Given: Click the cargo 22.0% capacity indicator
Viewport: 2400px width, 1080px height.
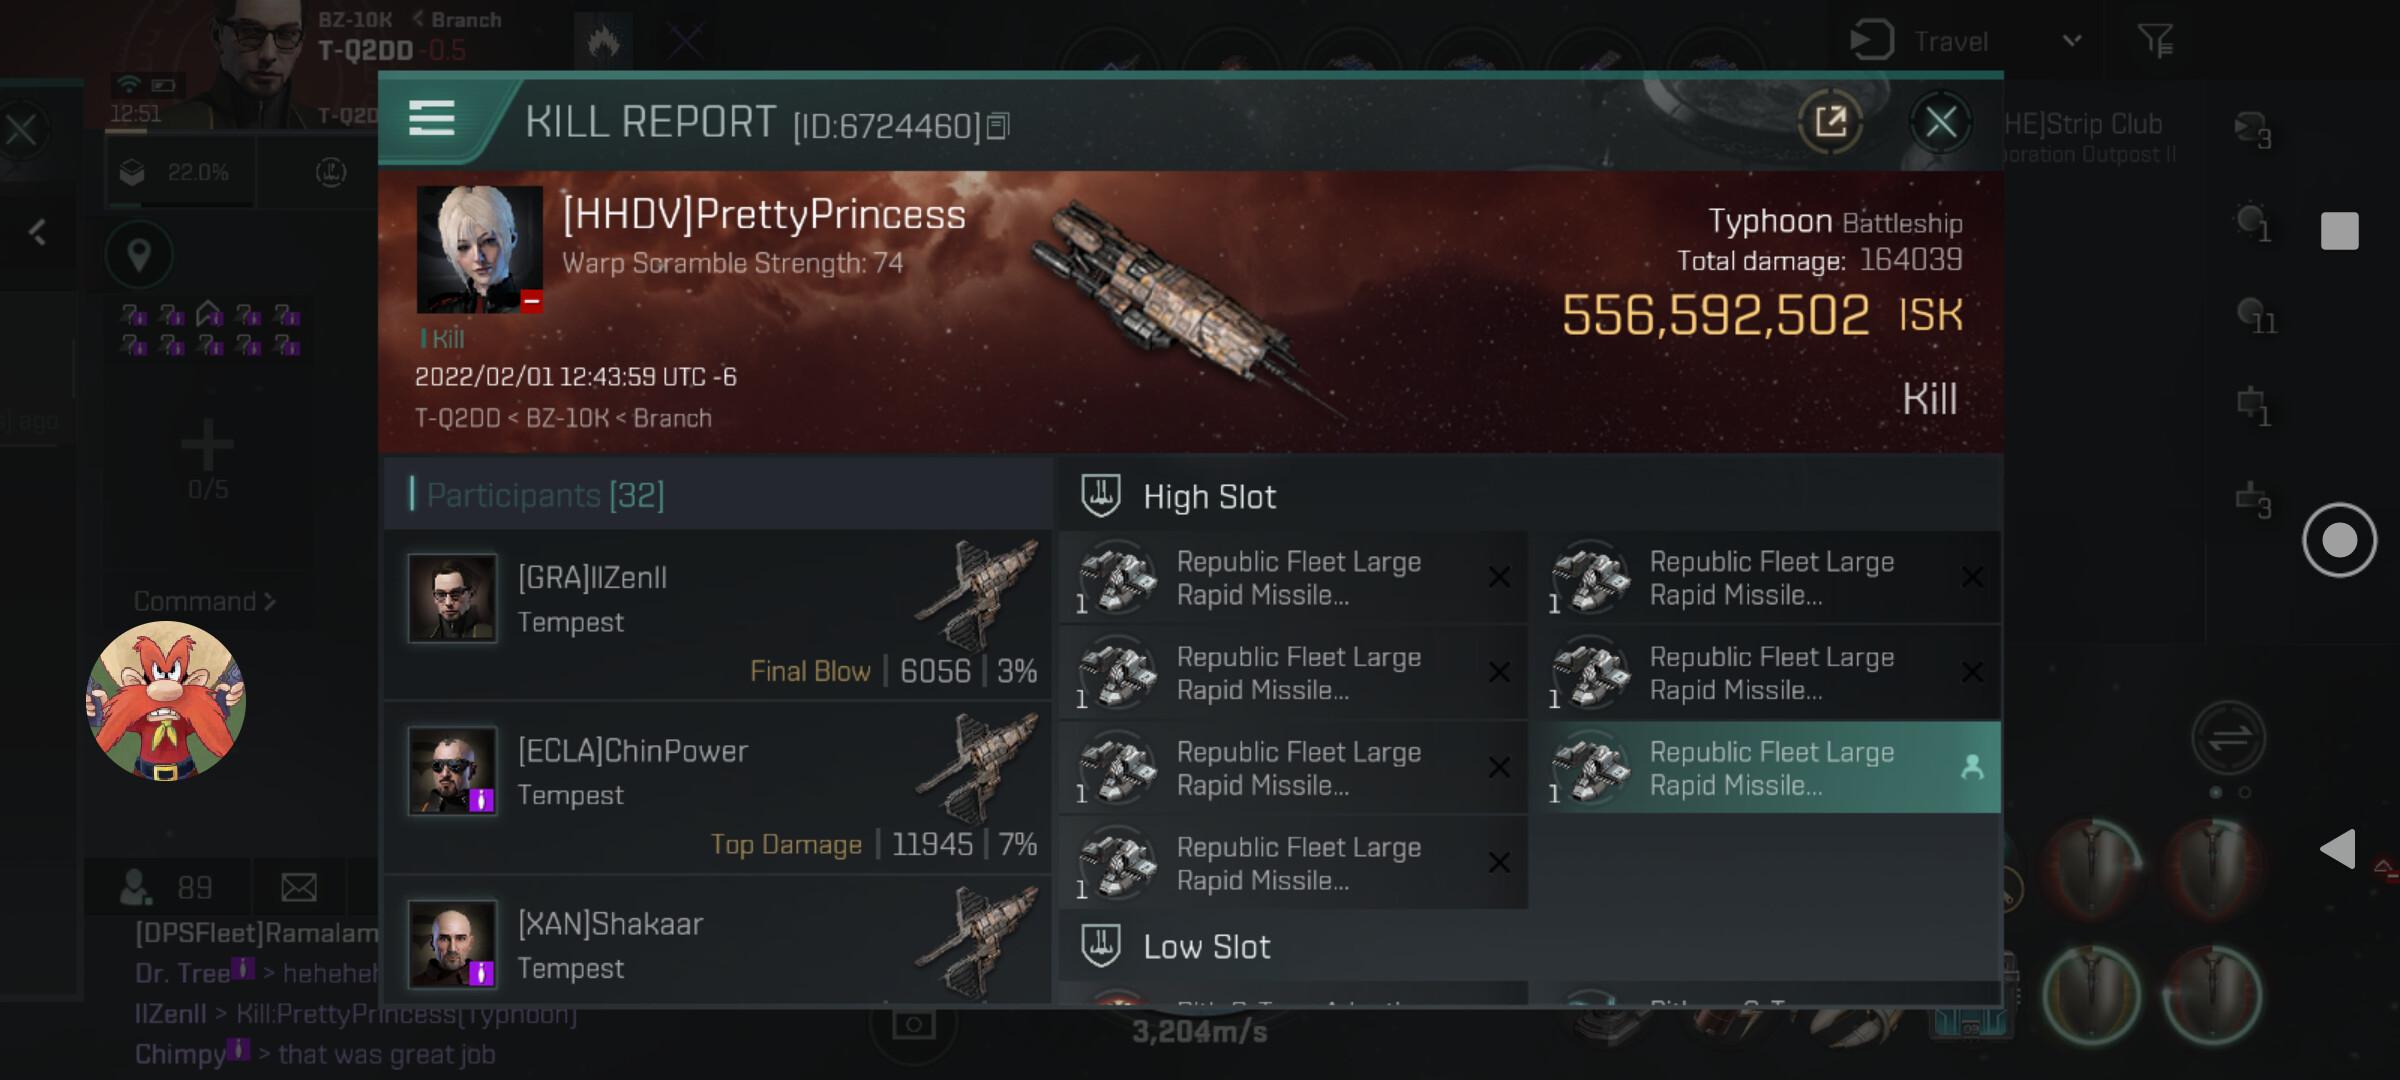Looking at the screenshot, I should [178, 173].
